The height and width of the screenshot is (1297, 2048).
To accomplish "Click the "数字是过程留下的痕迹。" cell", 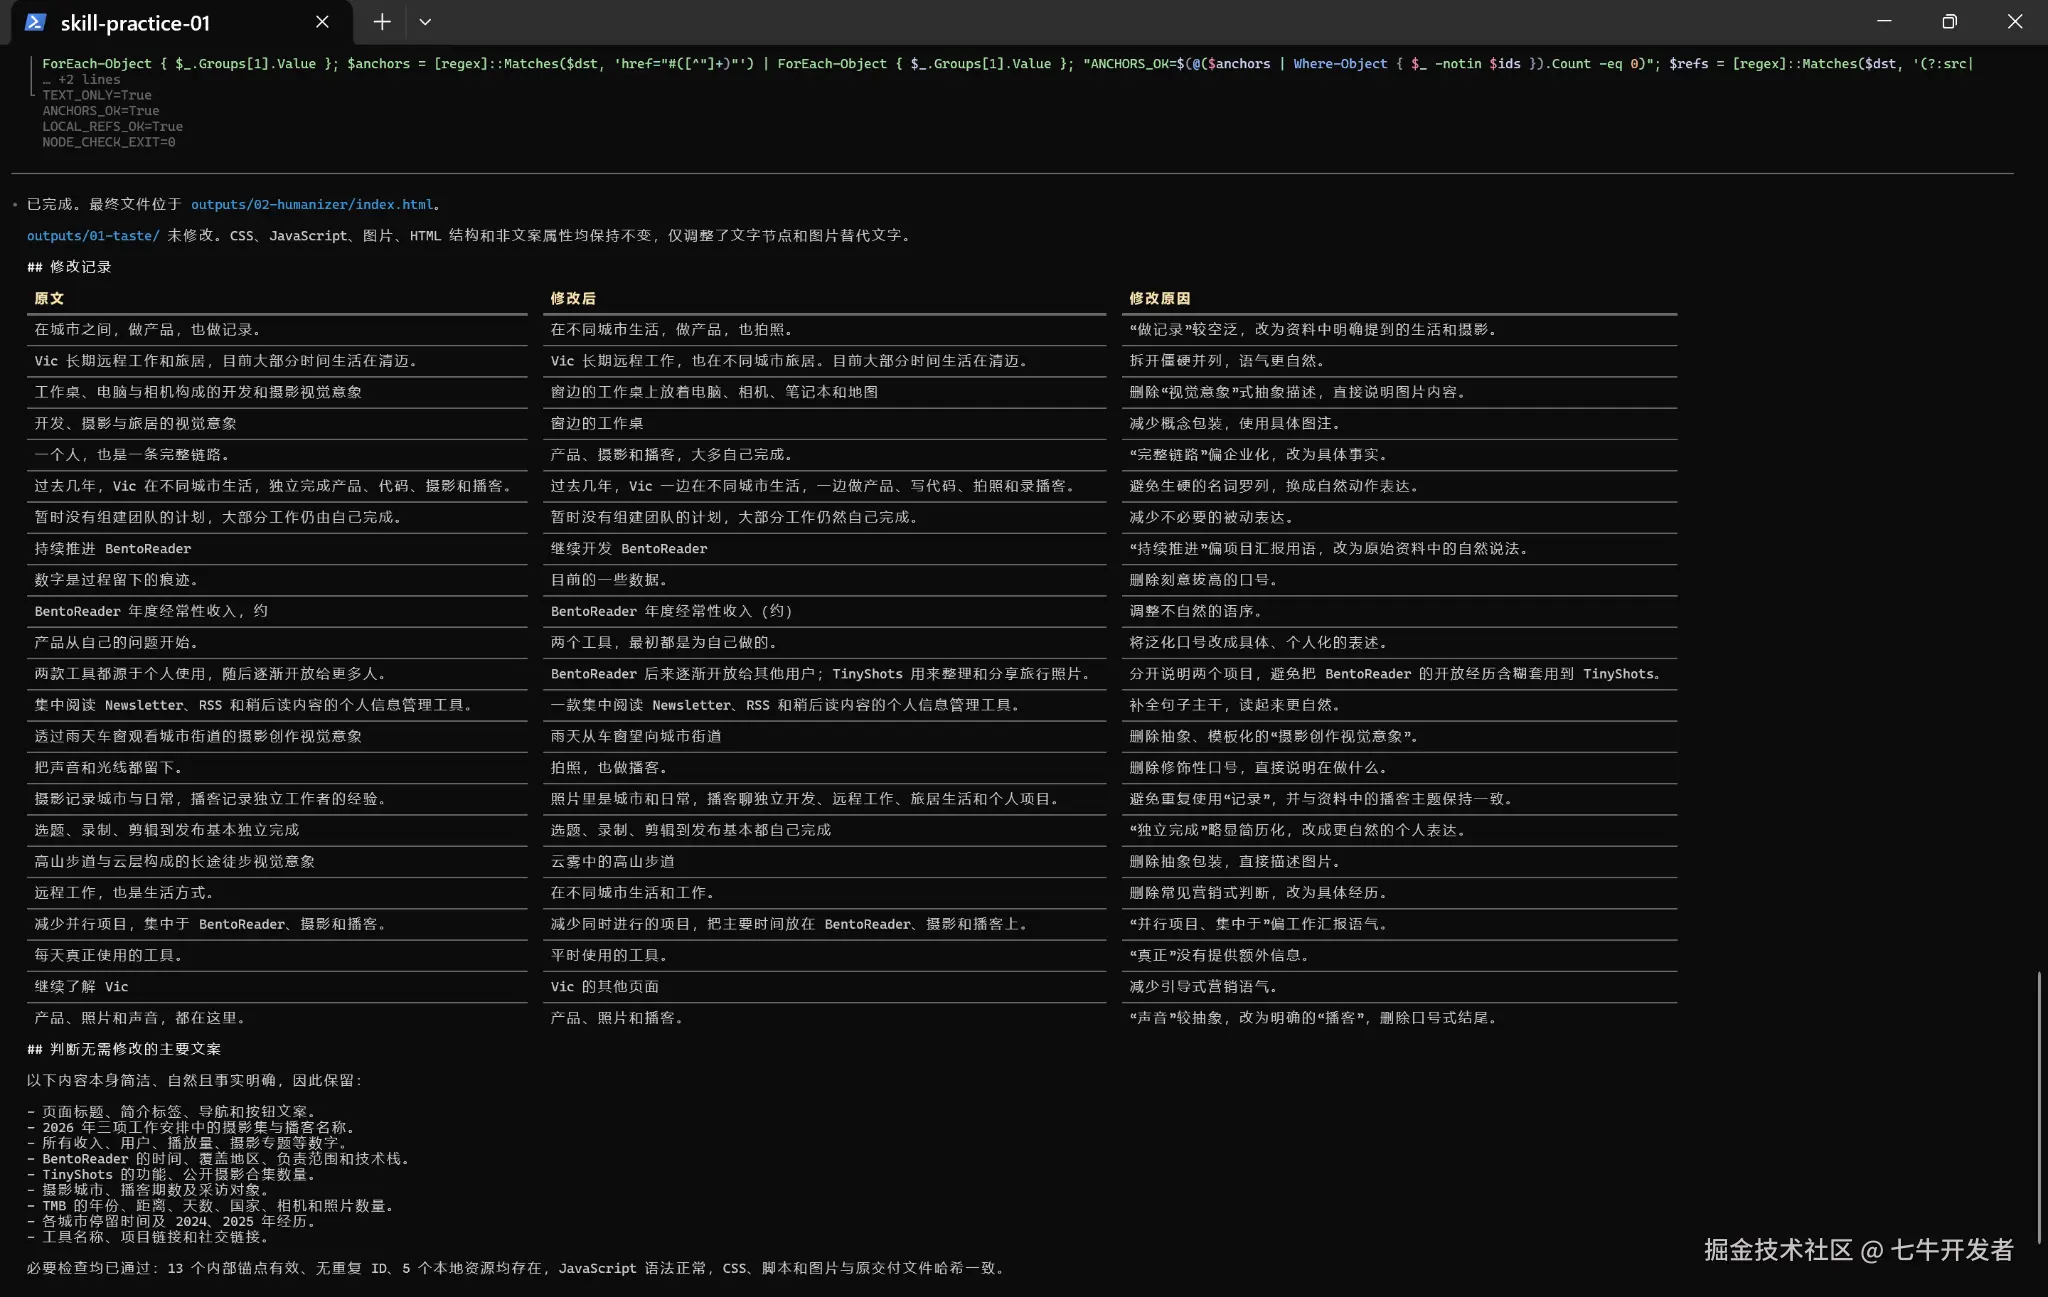I will click(x=117, y=580).
